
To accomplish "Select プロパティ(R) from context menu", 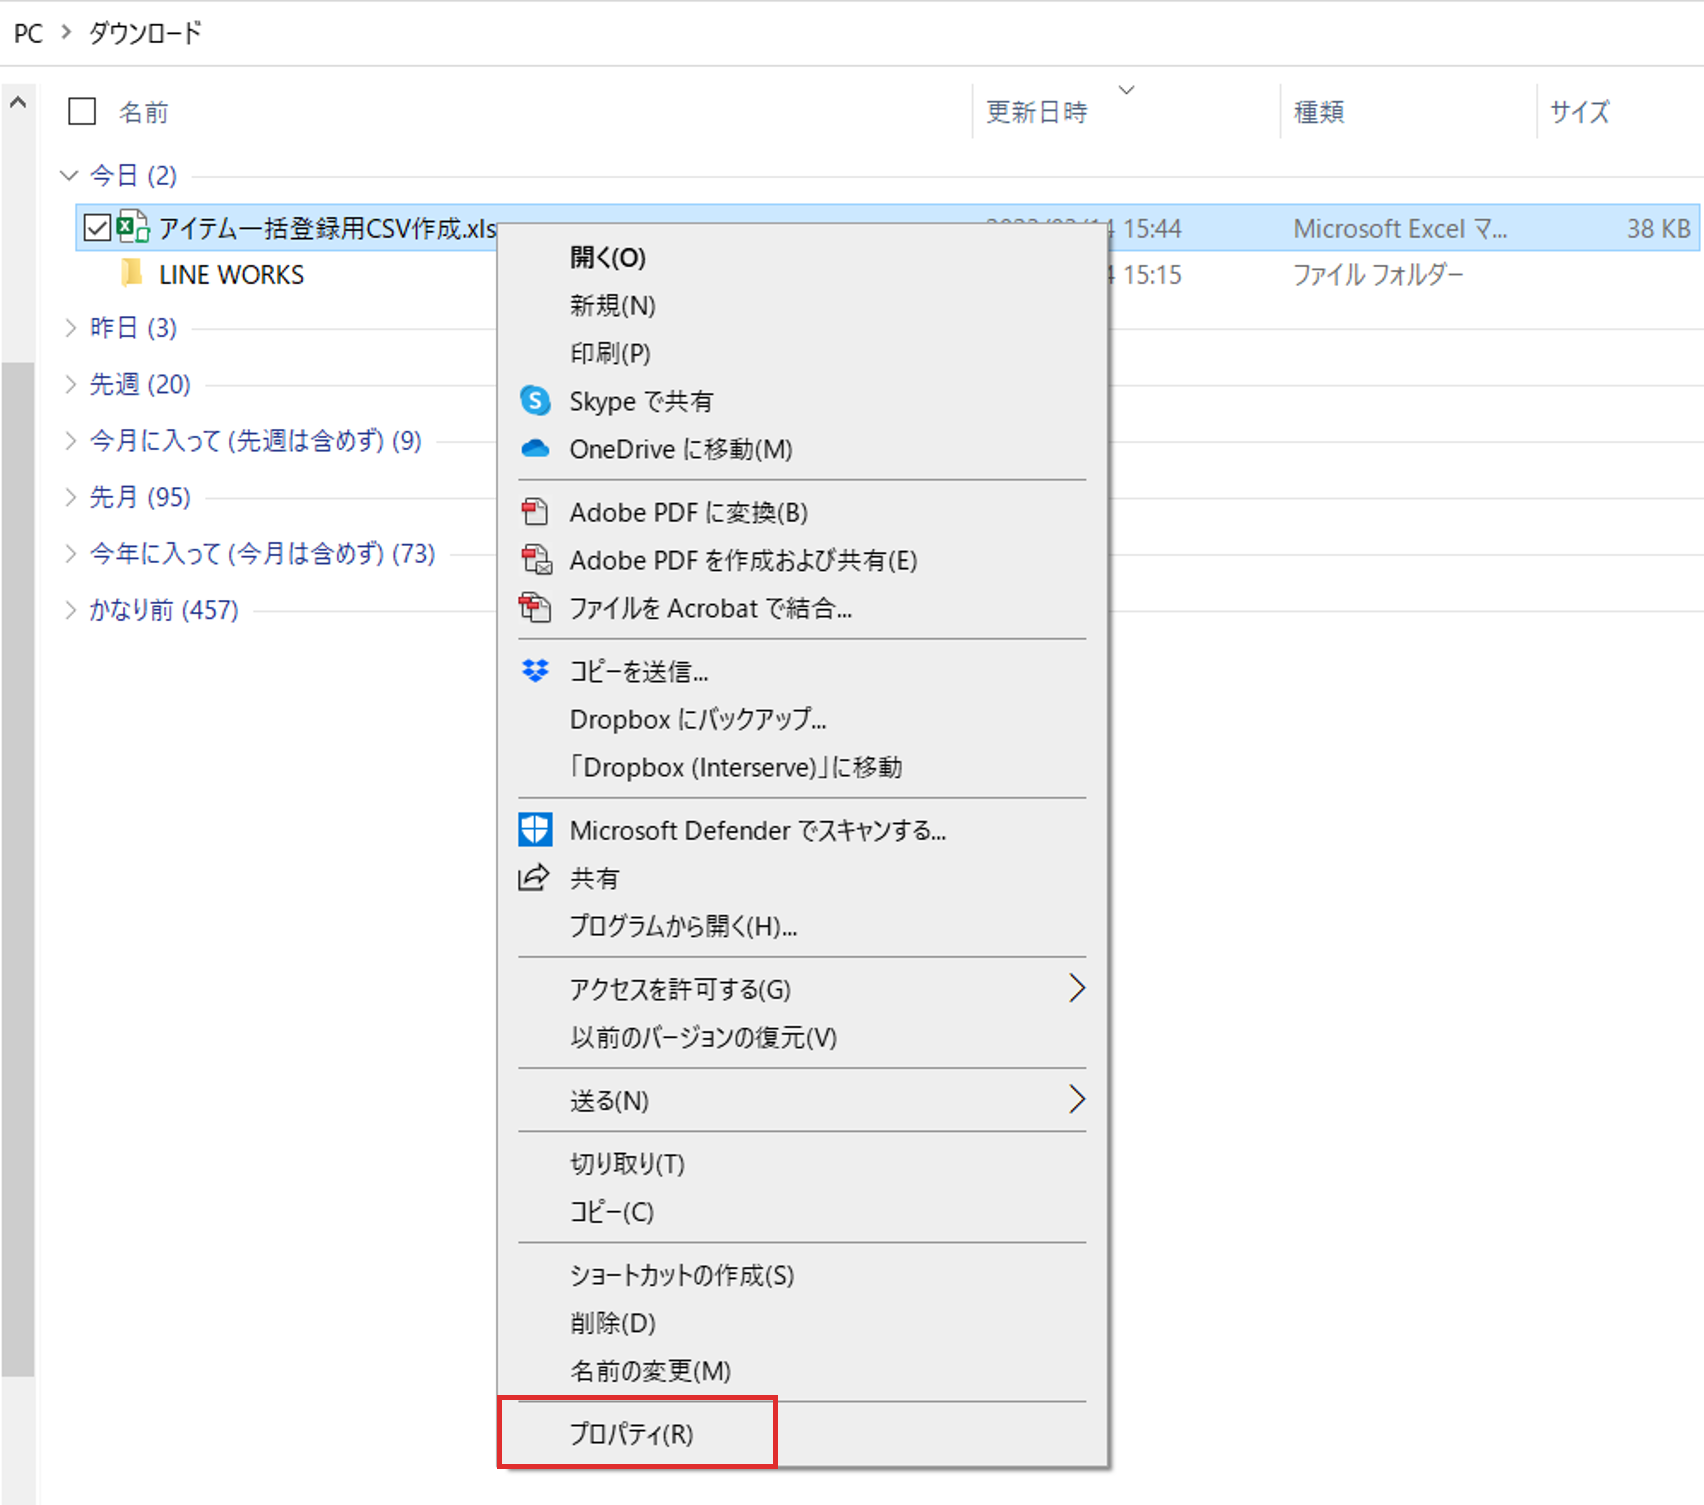I will 631,1434.
